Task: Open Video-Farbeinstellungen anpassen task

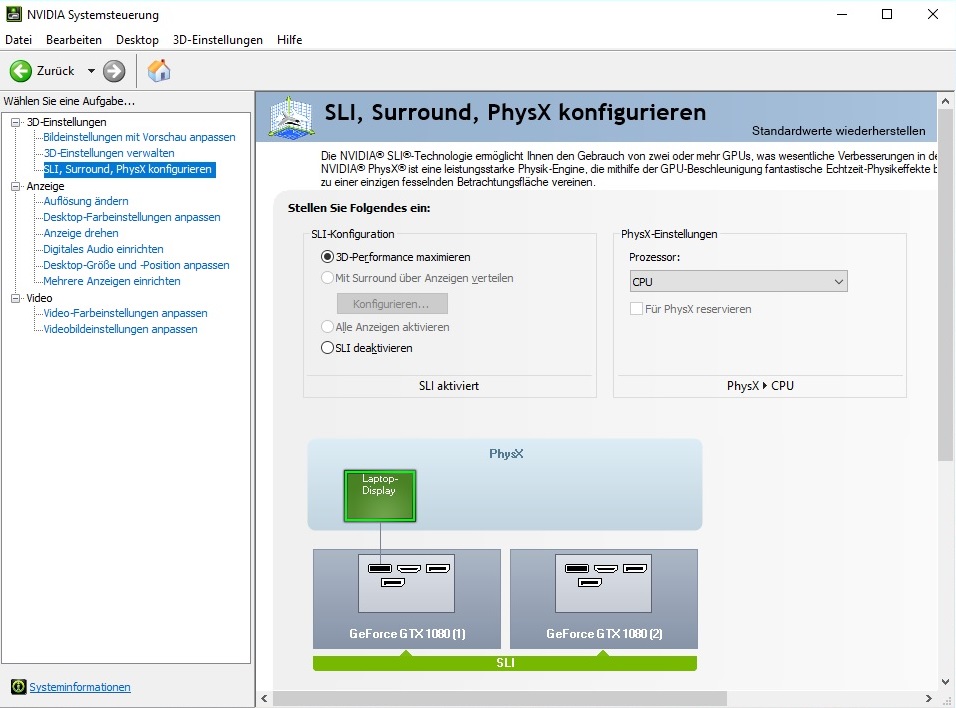Action: [126, 313]
